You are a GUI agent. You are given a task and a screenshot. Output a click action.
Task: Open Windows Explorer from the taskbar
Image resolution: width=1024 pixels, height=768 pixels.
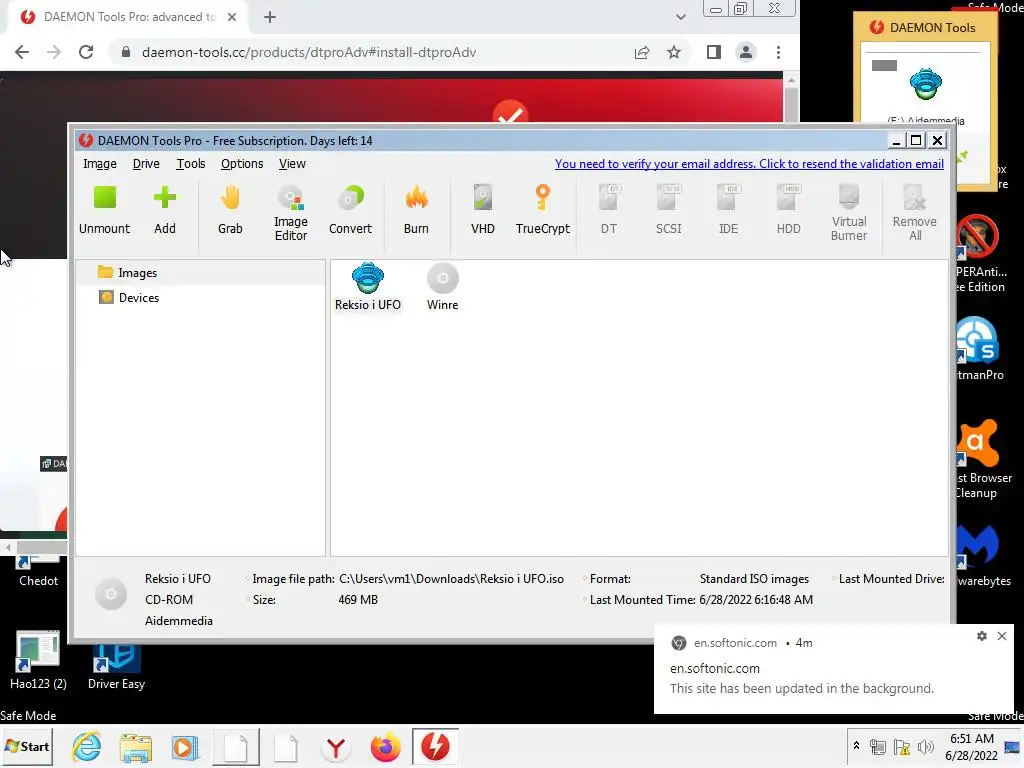click(x=136, y=746)
